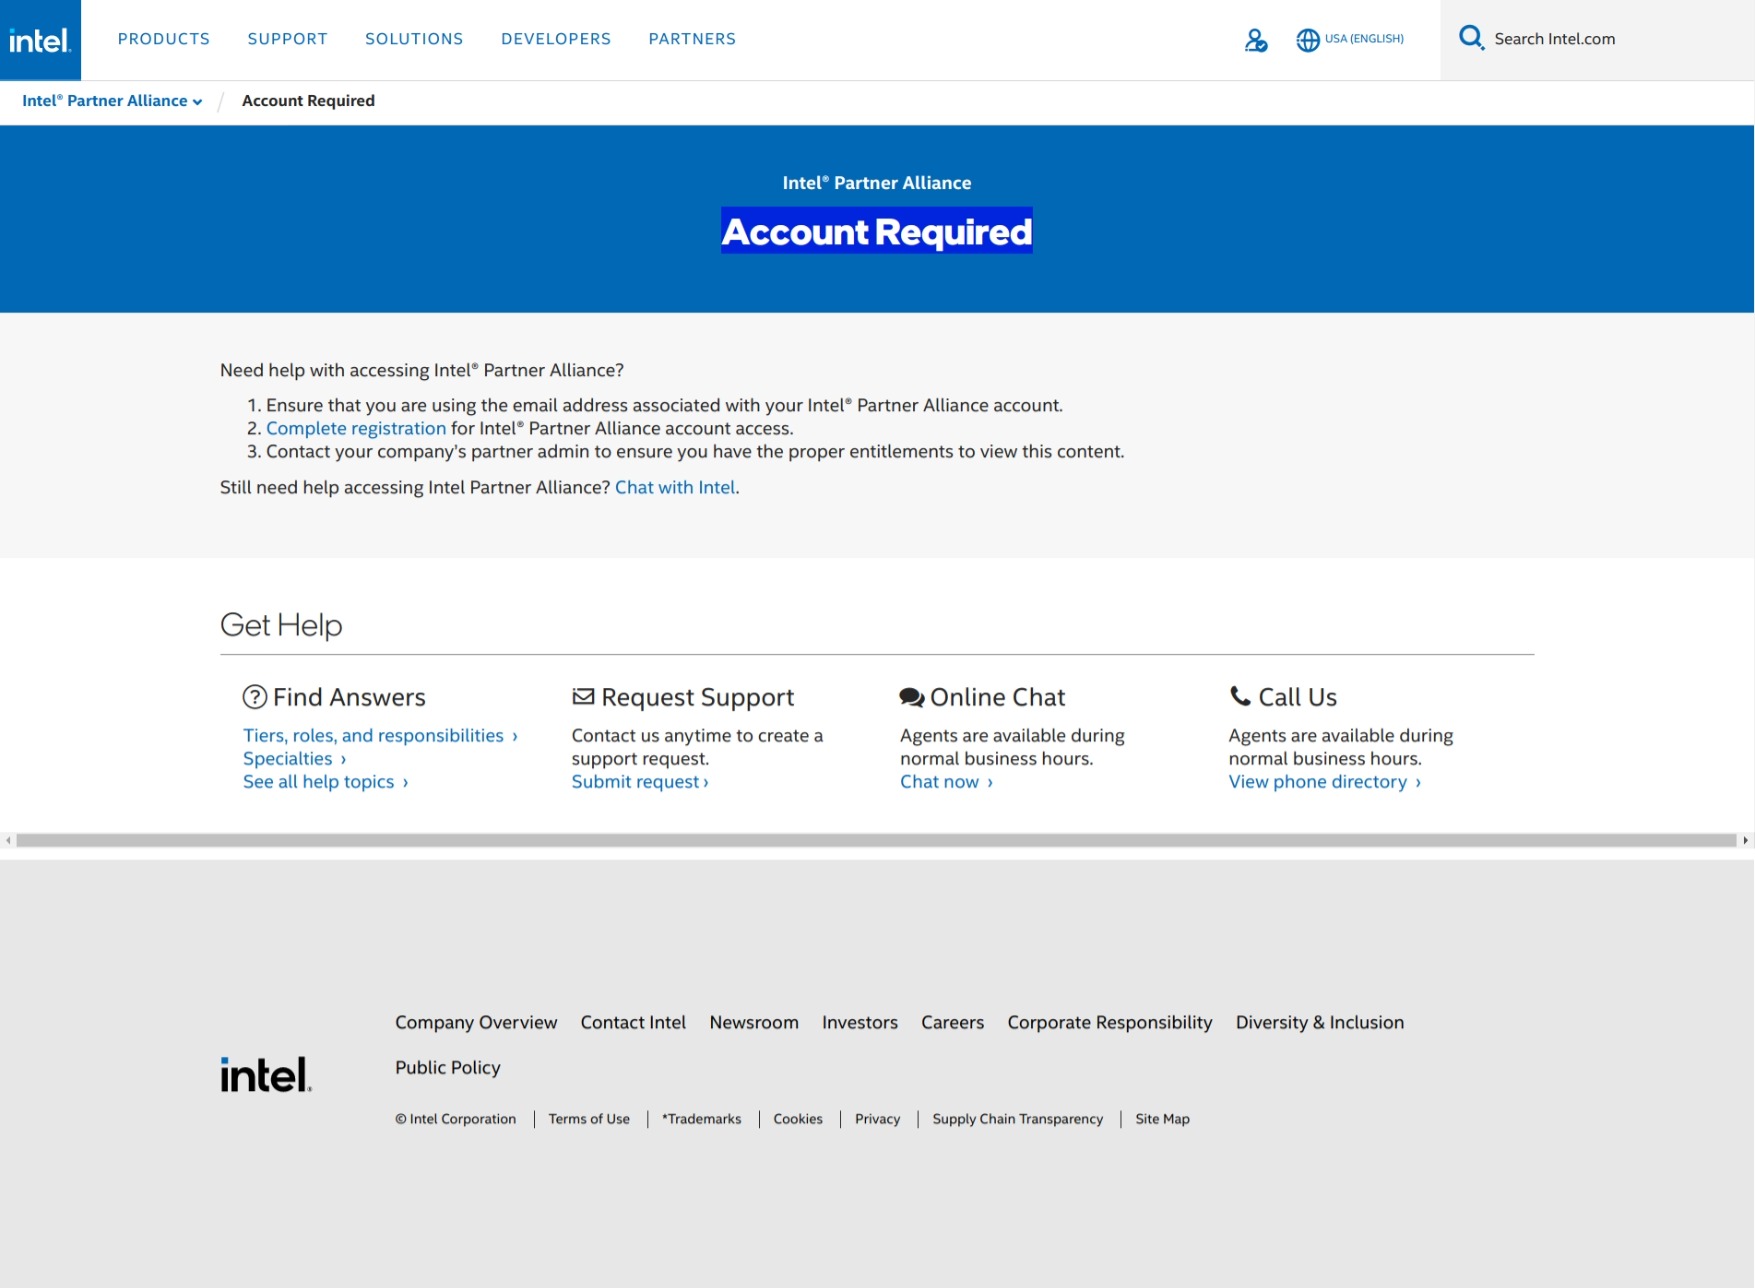Open the Partners menu

point(692,39)
